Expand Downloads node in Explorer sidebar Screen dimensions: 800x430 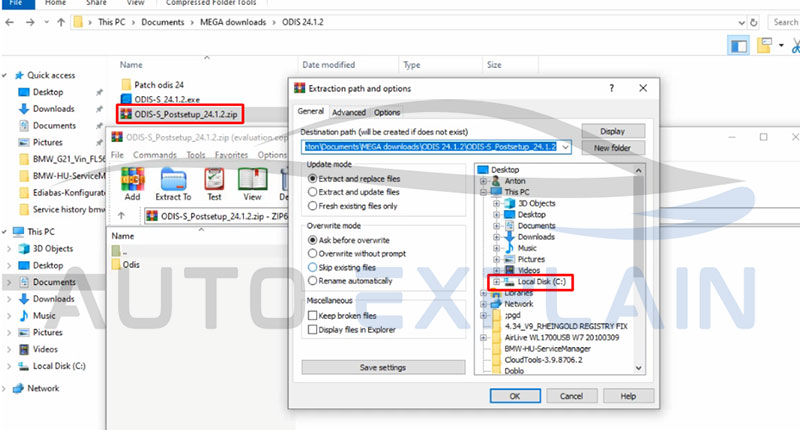[x=9, y=299]
